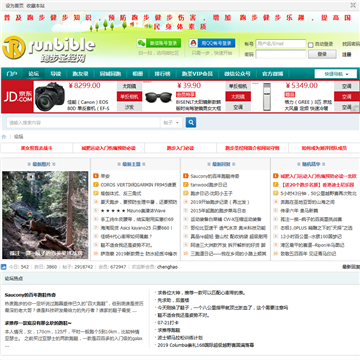Click the 沙发 button in the JD ad

click(x=129, y=107)
